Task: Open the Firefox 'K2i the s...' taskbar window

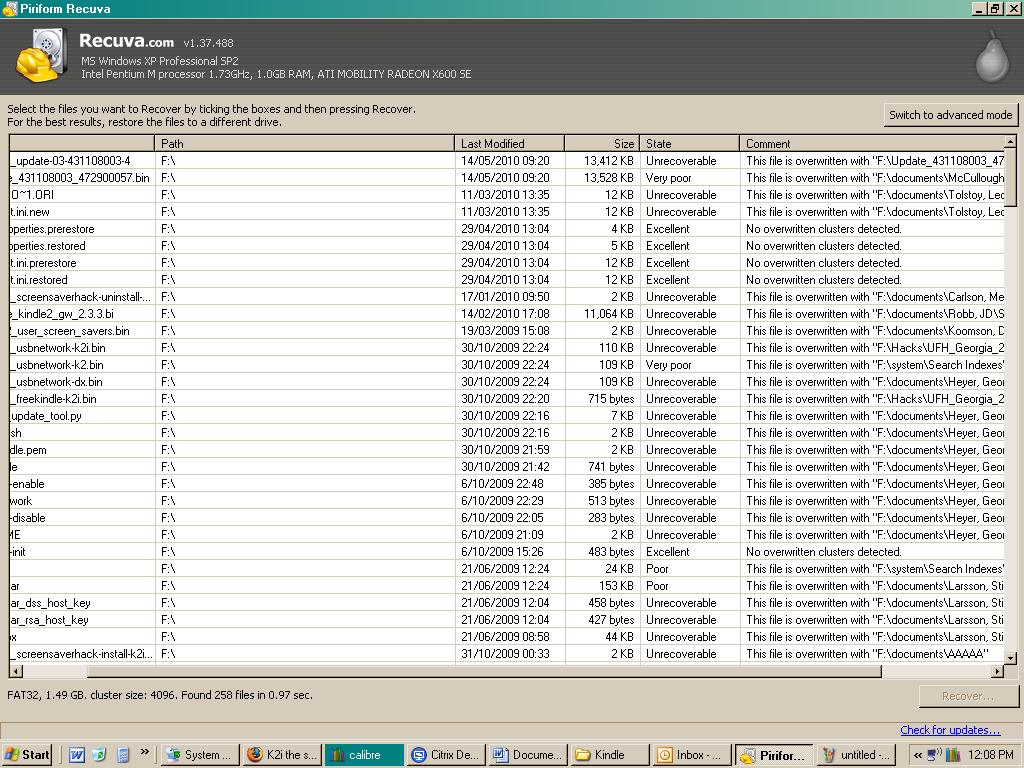Action: pos(281,755)
